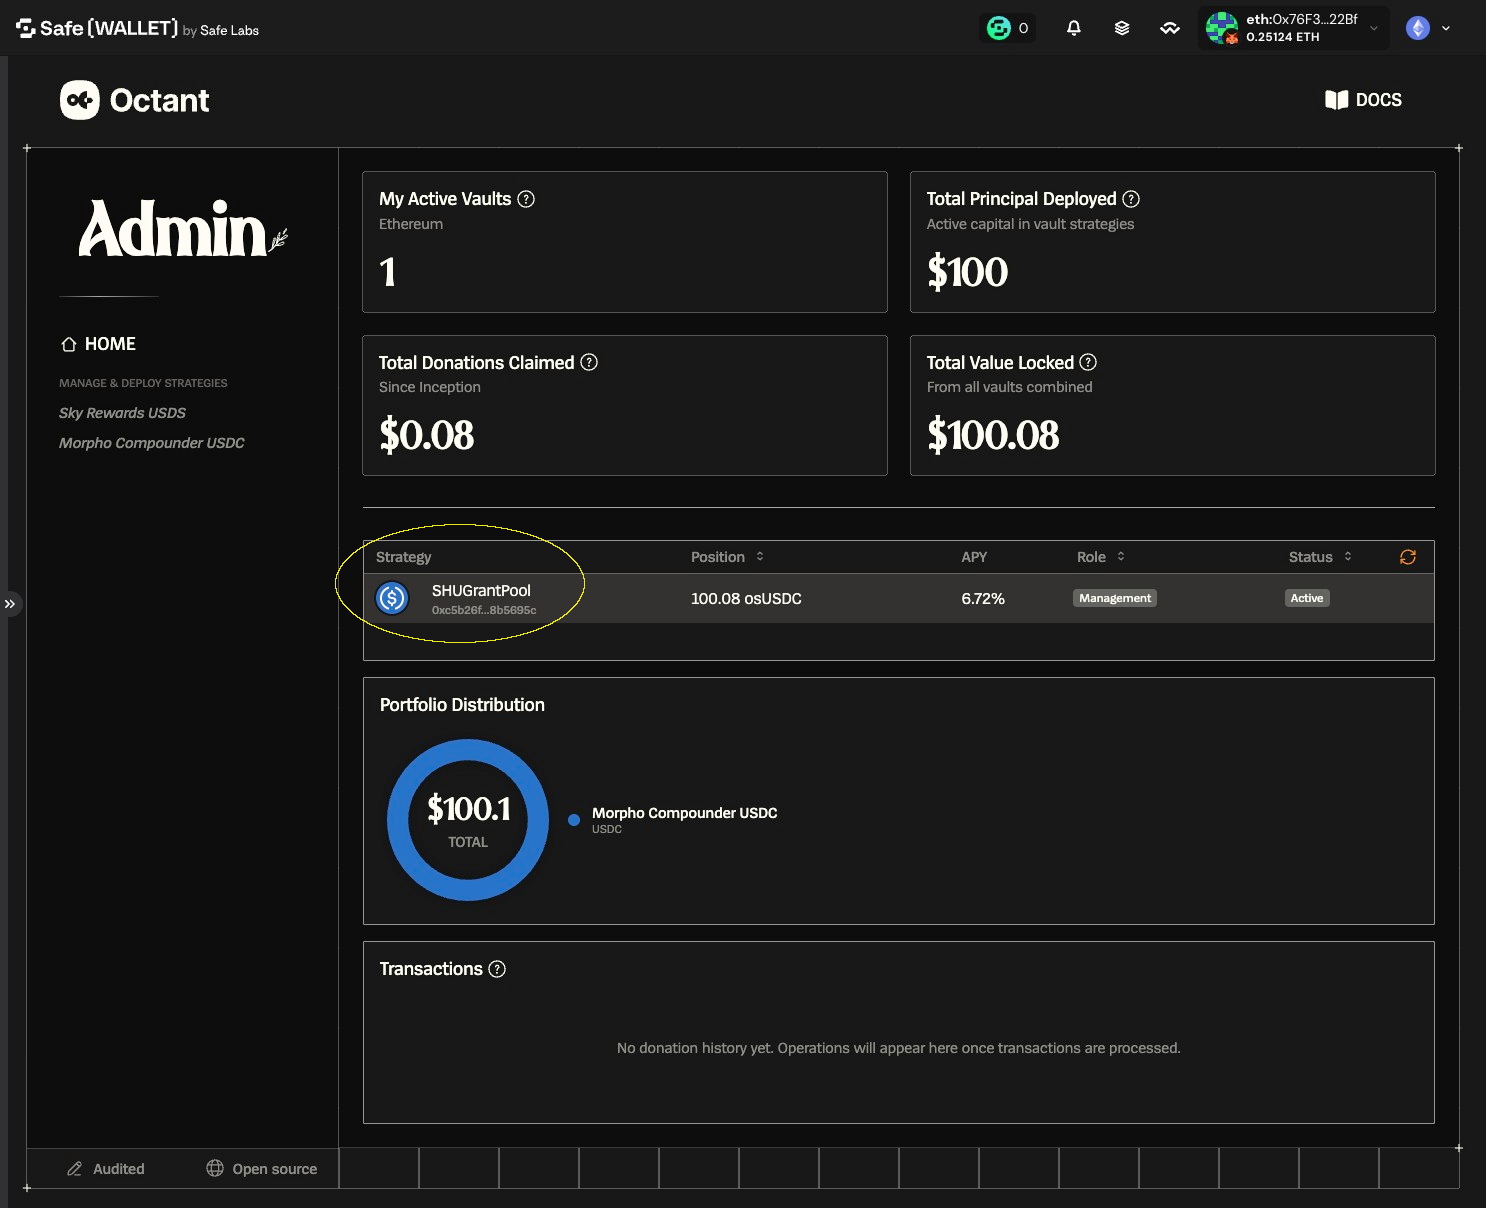Click the Active status badge

[1307, 598]
